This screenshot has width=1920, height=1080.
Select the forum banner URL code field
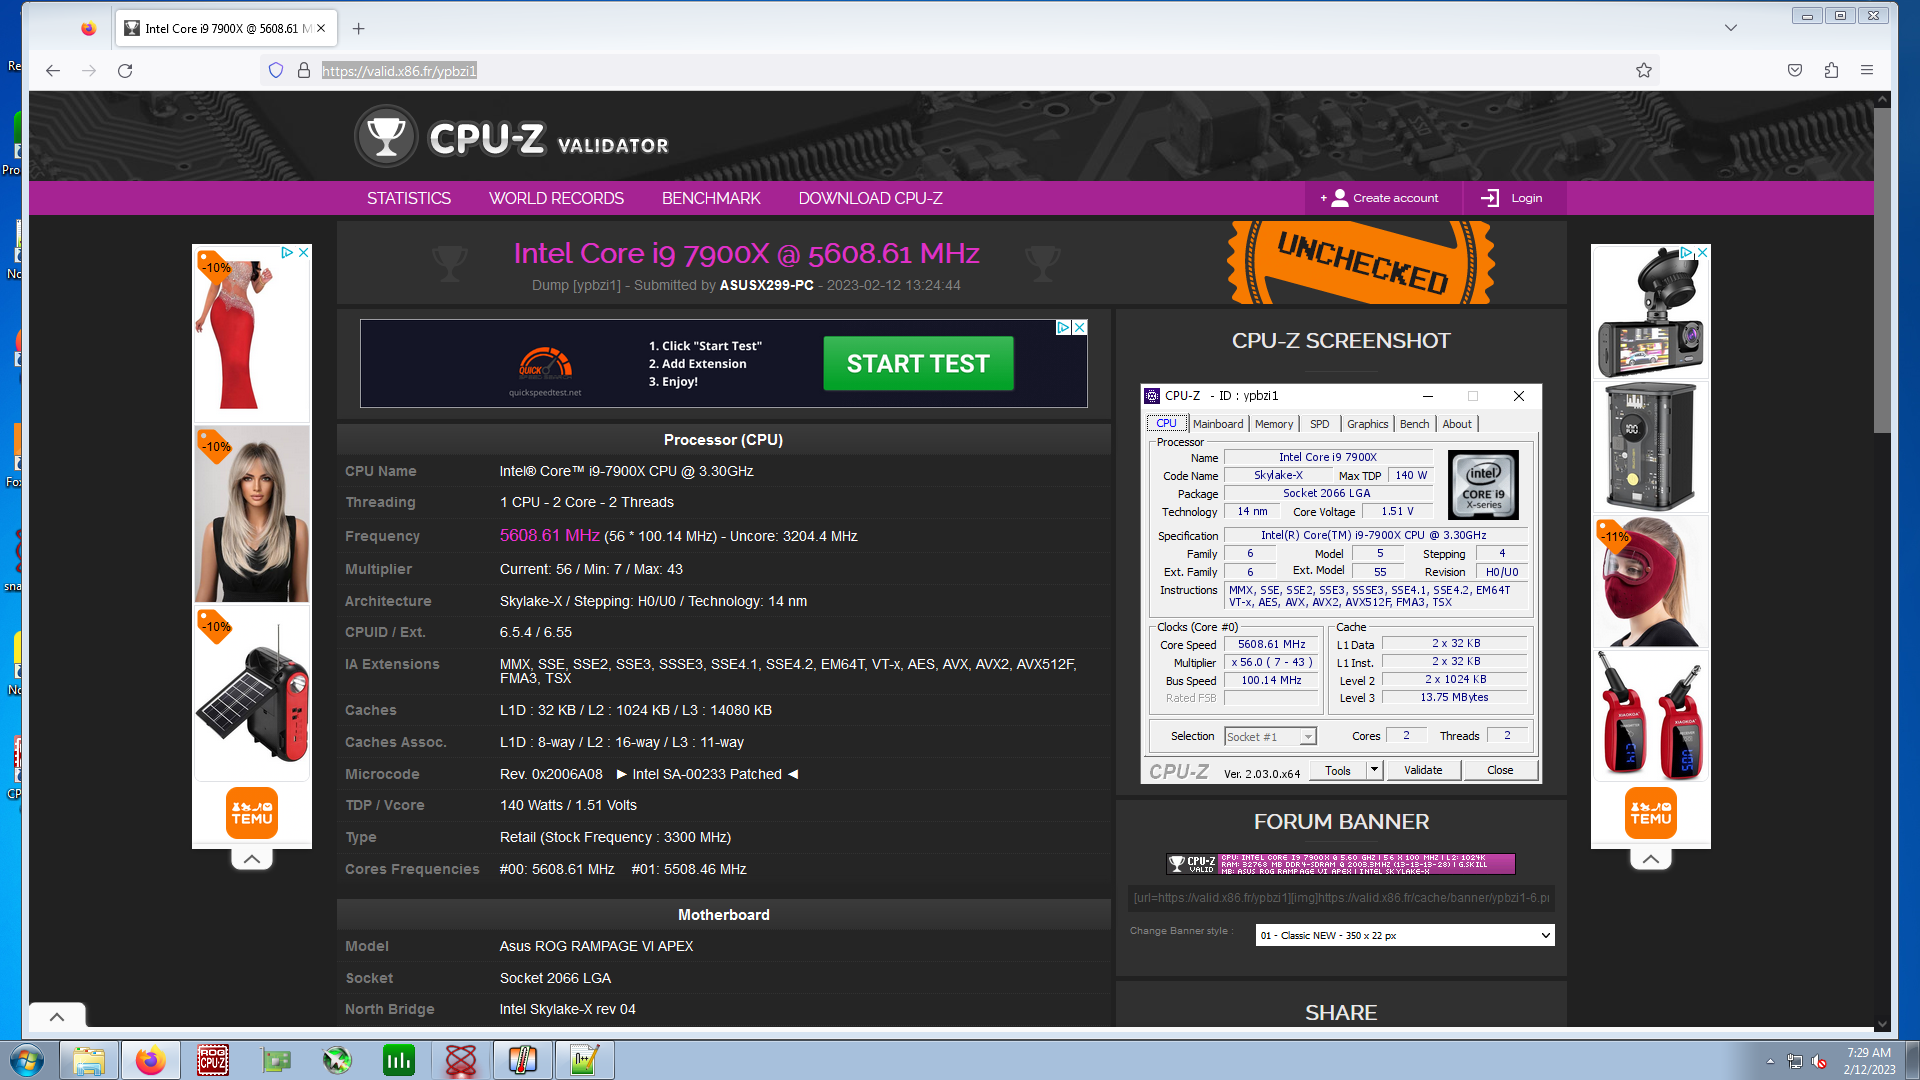[1341, 897]
